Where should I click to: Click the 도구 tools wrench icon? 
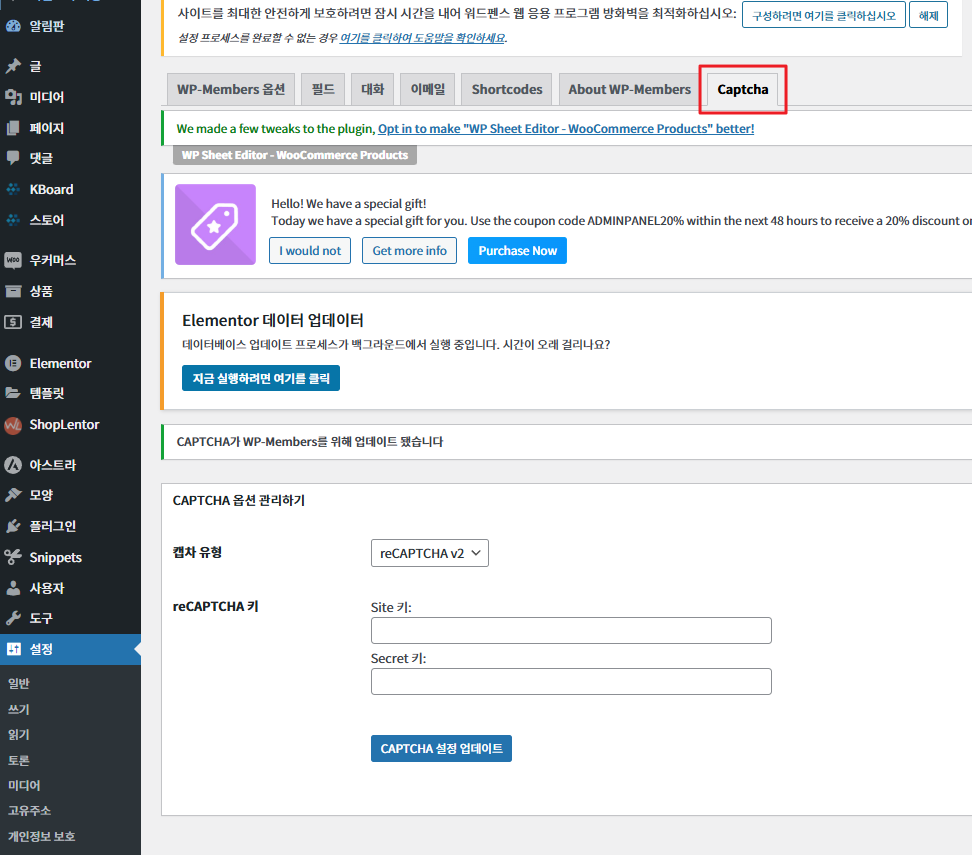pos(13,618)
